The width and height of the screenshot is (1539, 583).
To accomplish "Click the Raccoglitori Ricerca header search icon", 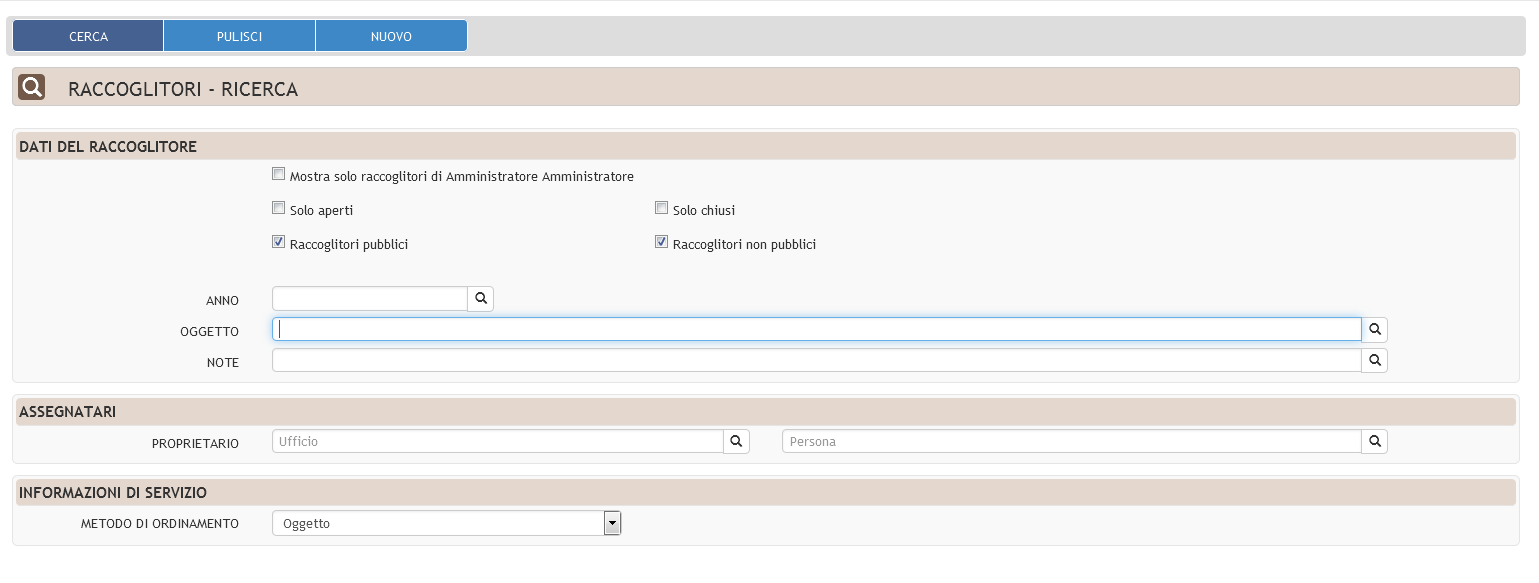I will click(x=32, y=88).
